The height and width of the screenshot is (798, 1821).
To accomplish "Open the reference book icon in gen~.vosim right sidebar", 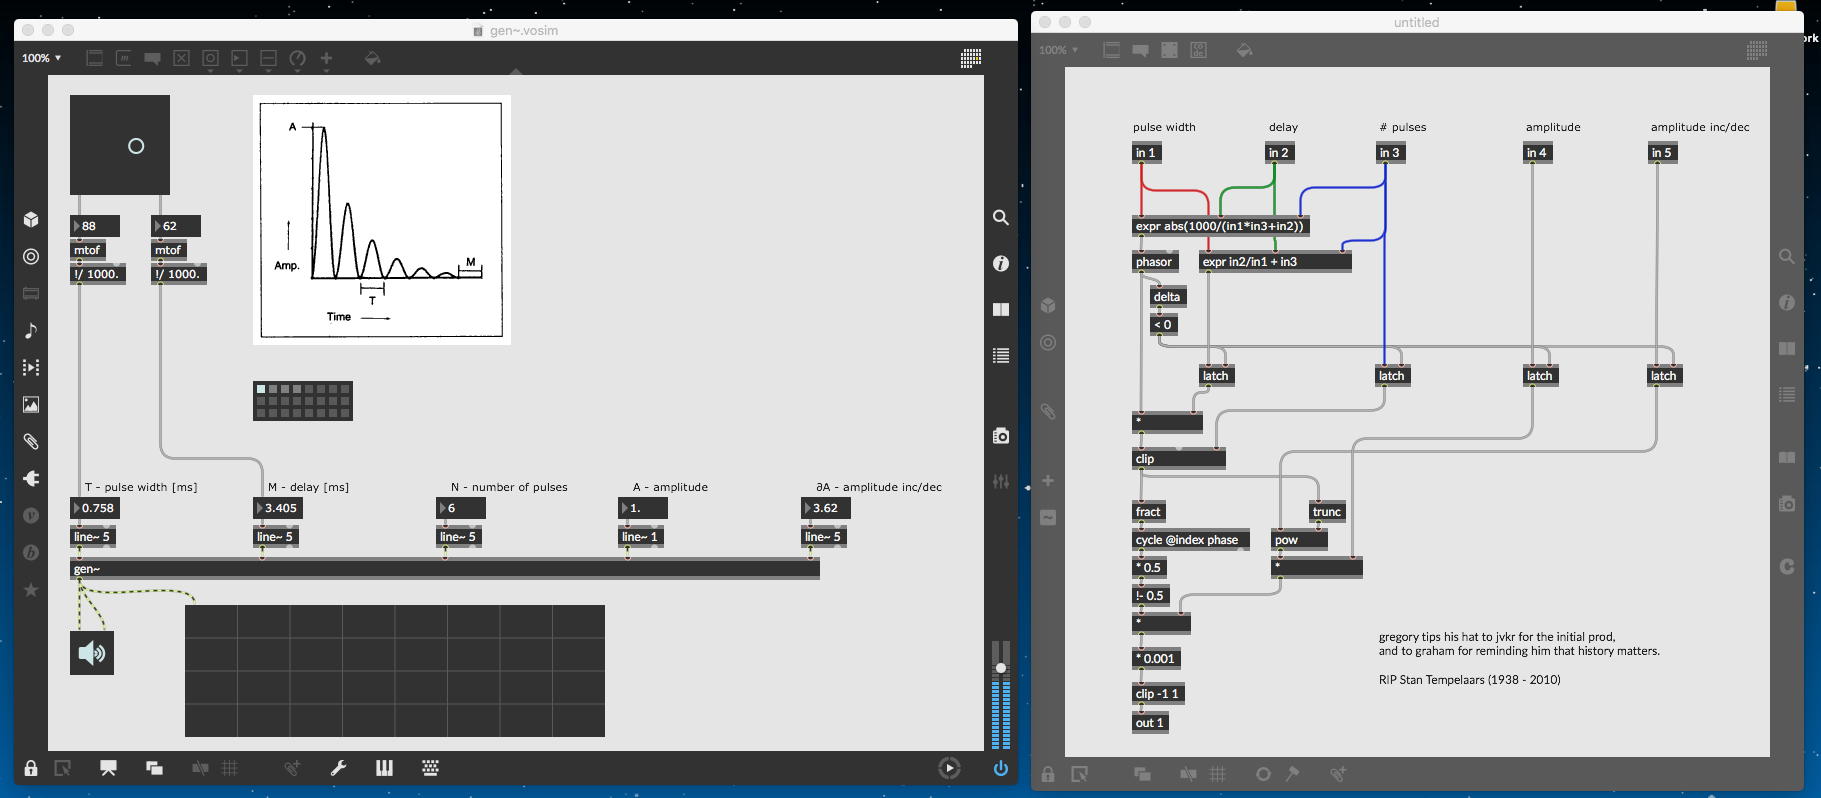I will 1000,309.
